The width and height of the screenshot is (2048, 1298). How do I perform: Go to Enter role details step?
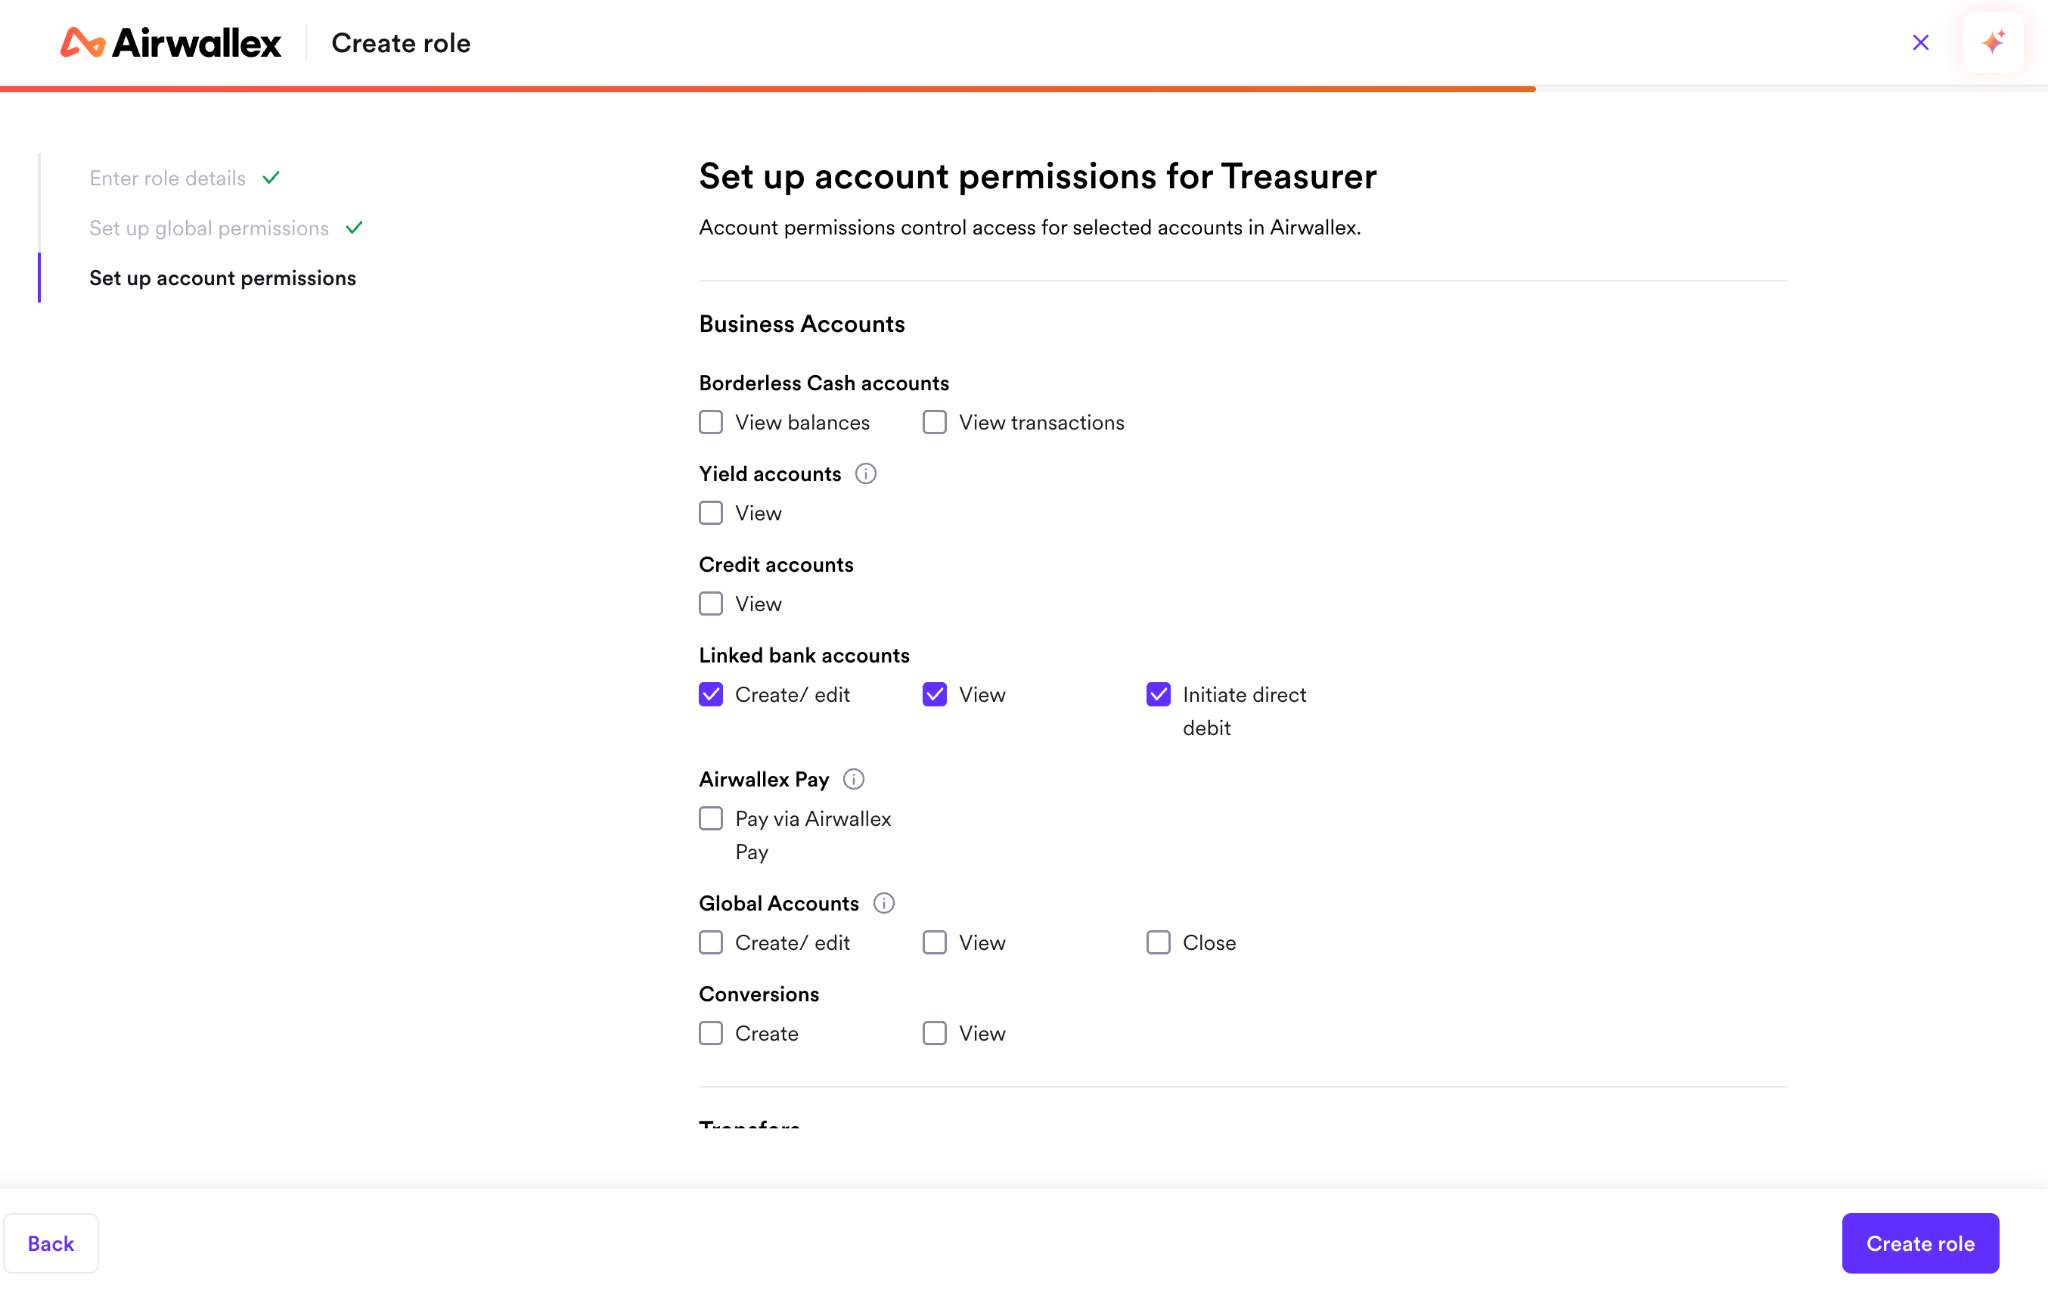tap(167, 178)
